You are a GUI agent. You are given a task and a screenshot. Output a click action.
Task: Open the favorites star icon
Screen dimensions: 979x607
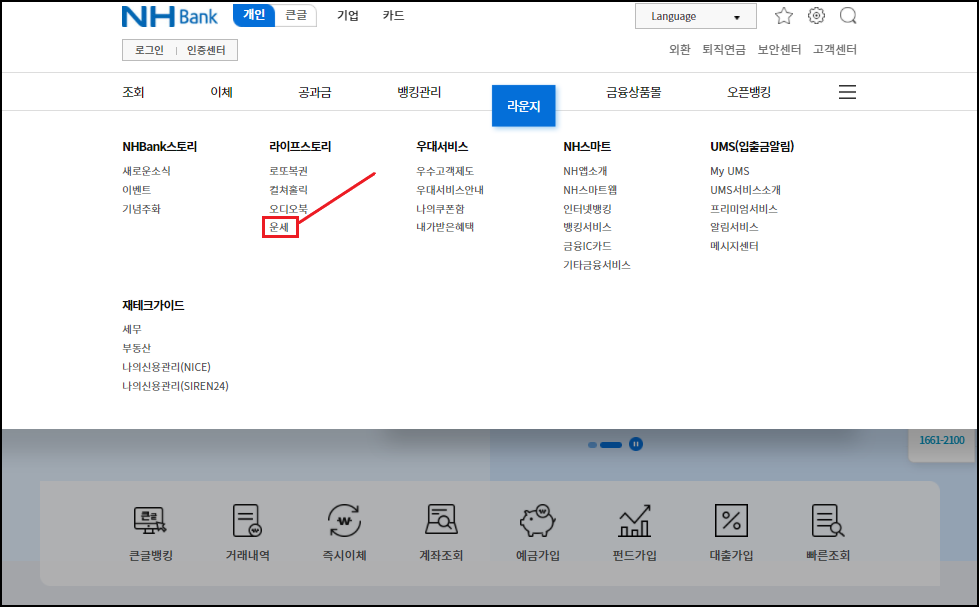pyautogui.click(x=784, y=16)
